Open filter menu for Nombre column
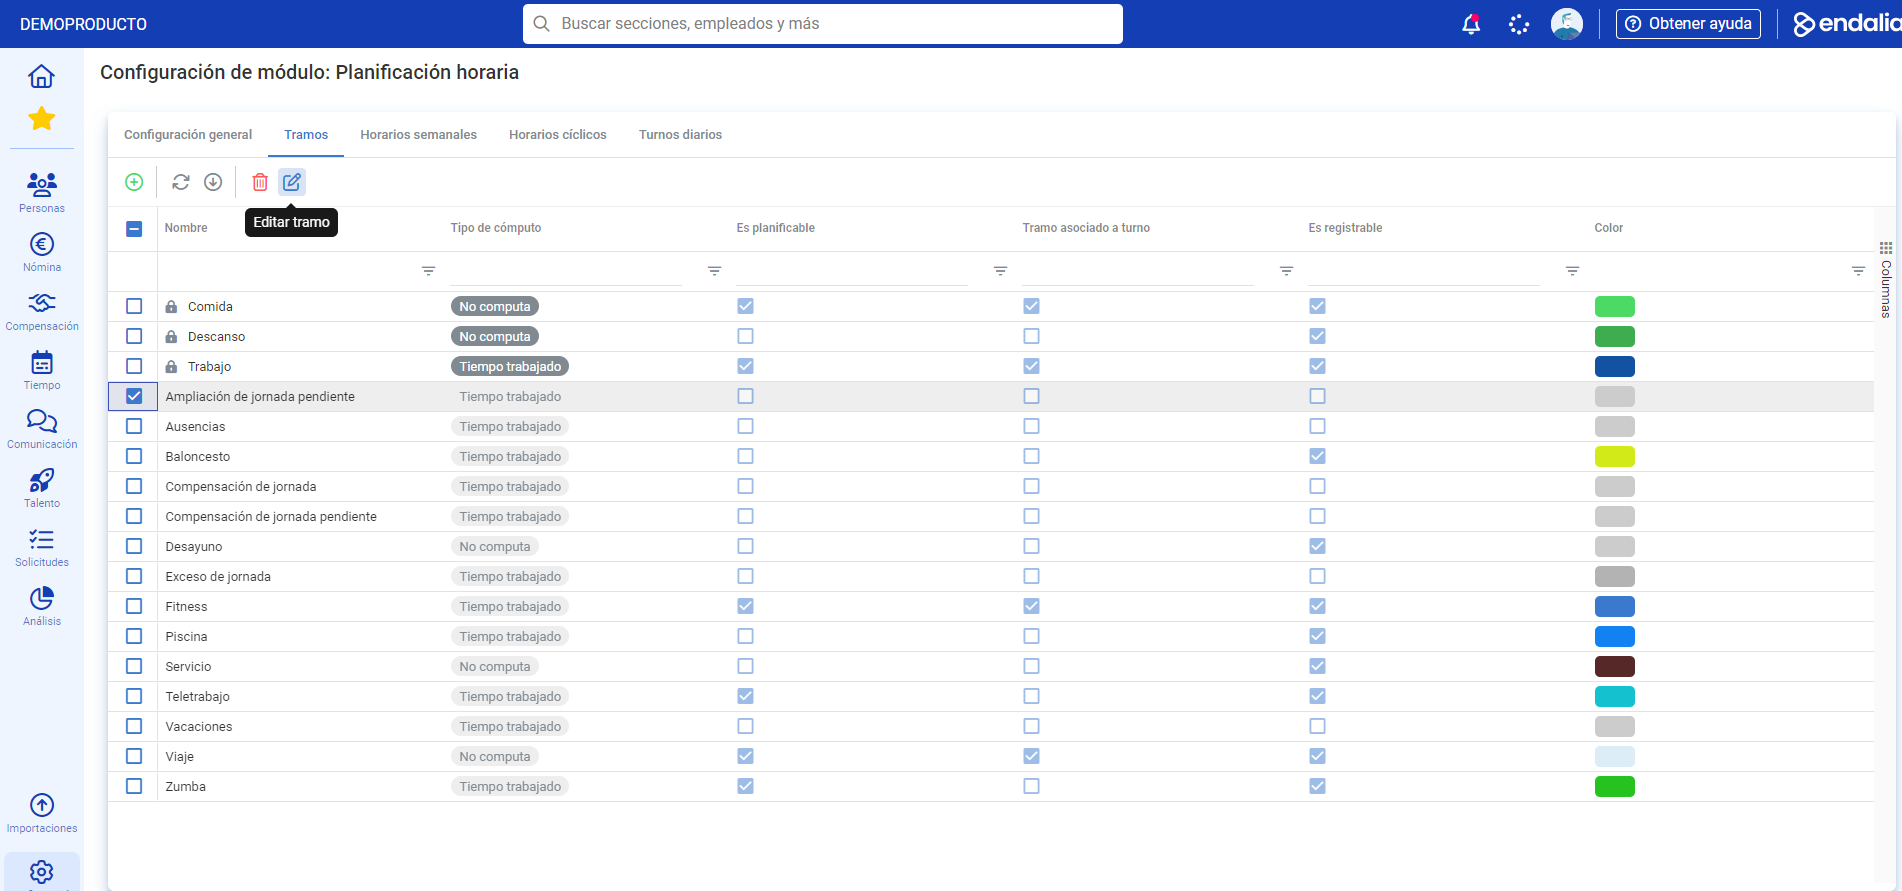 [x=428, y=271]
